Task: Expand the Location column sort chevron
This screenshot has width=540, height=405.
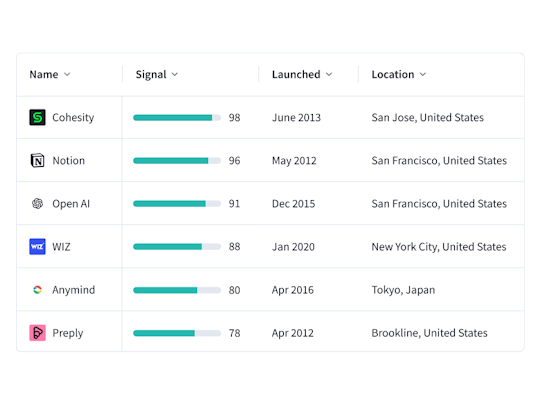Action: pyautogui.click(x=423, y=74)
